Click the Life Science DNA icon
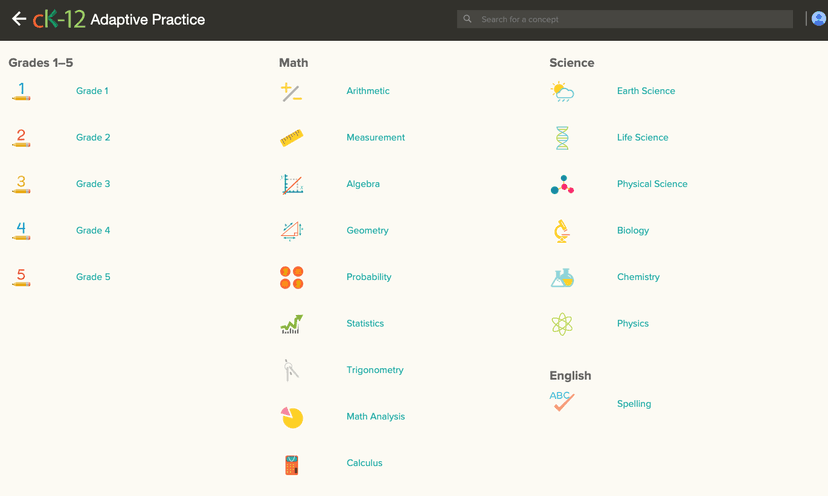 562,138
